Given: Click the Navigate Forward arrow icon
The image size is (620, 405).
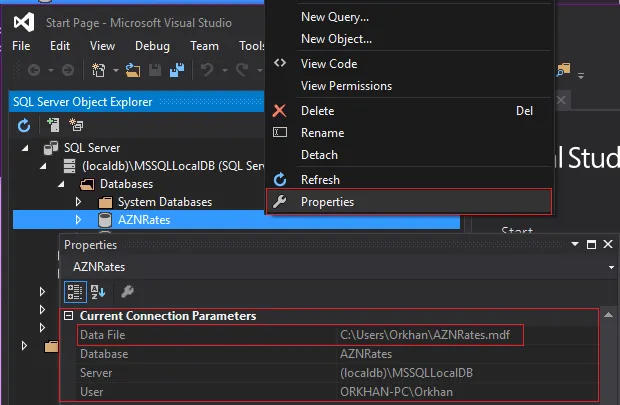Looking at the screenshot, I should (x=68, y=70).
